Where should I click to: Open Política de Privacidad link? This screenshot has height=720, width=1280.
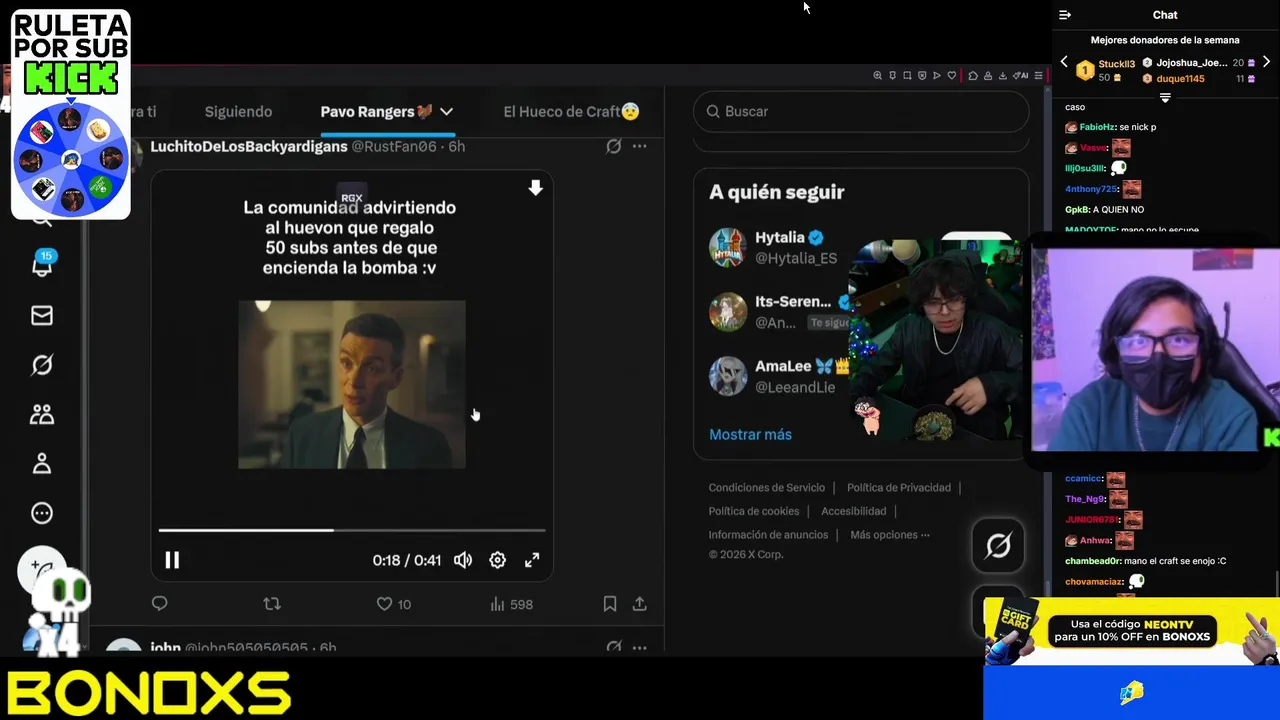(x=899, y=488)
